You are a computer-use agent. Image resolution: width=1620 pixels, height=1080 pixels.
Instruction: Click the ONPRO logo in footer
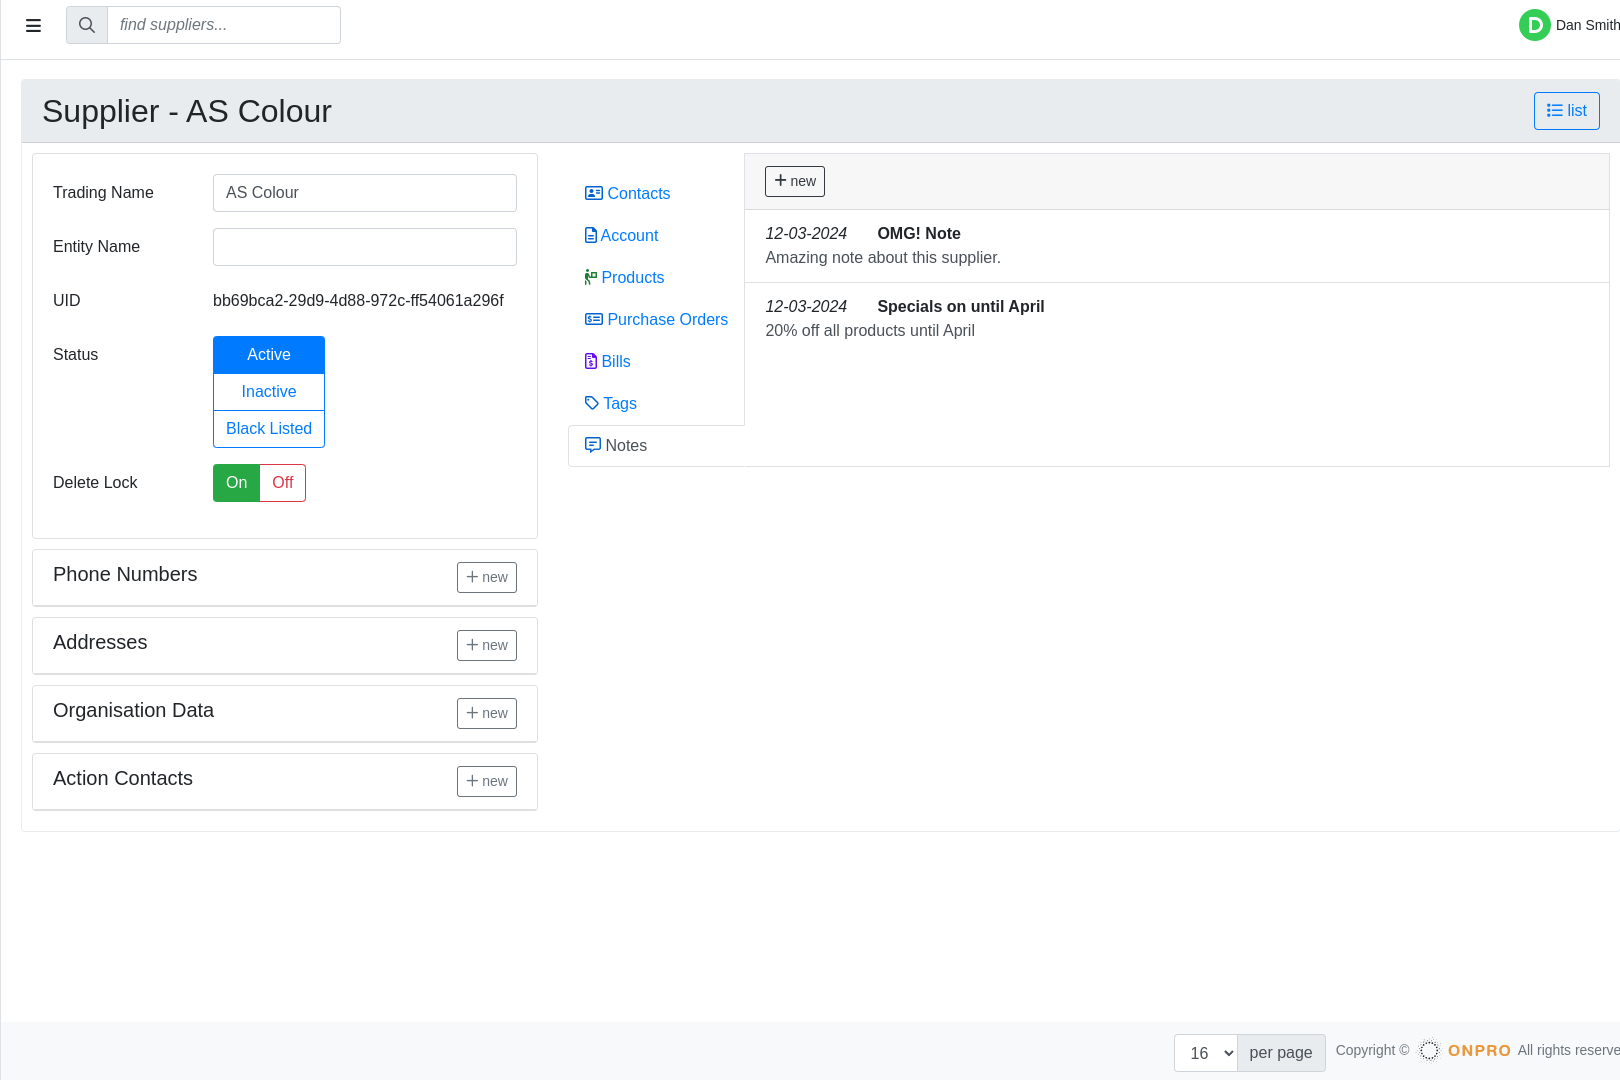click(x=1465, y=1050)
